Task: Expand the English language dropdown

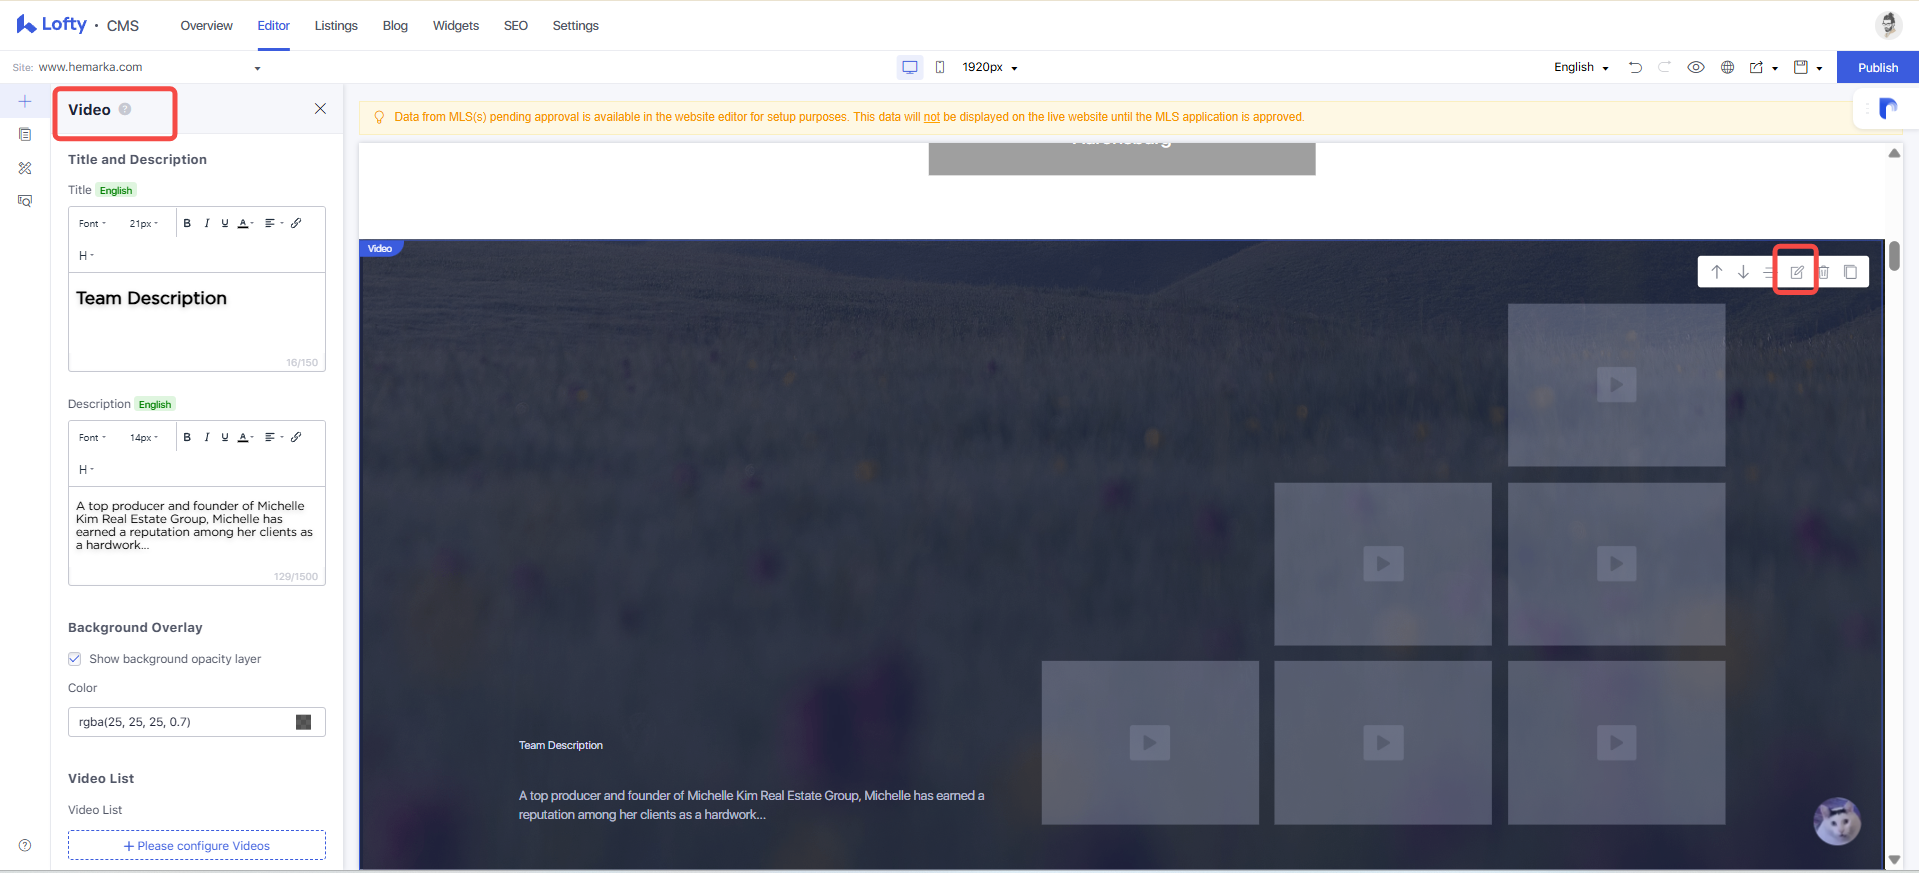Action: [x=1581, y=67]
